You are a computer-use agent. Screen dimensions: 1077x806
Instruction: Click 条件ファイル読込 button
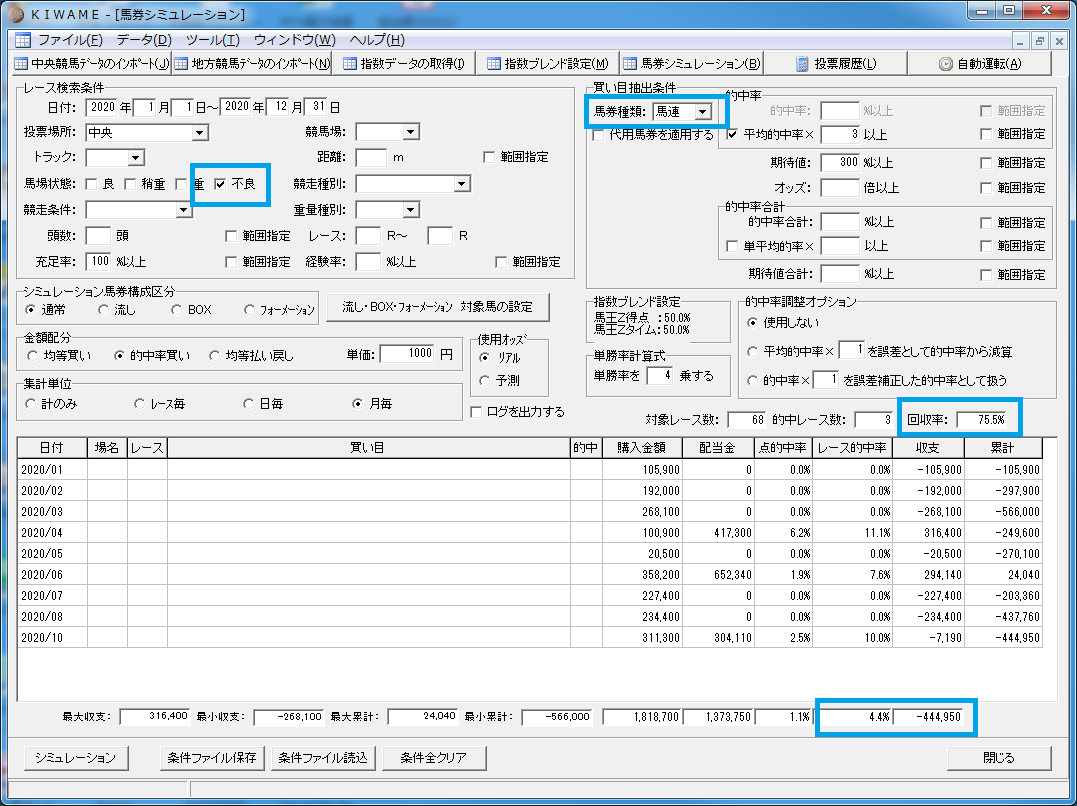[323, 758]
